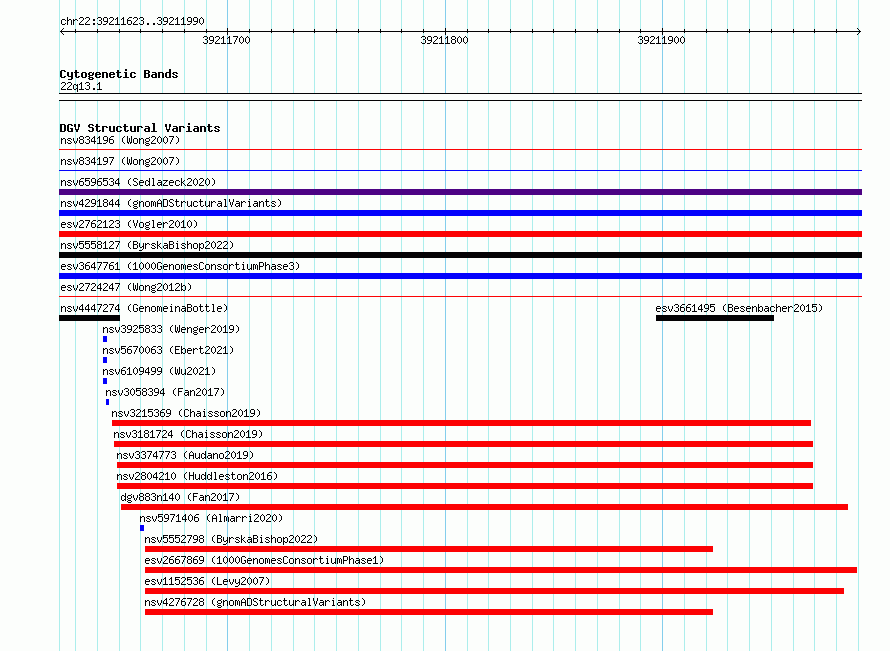
Task: Select the 22q13.1 cytogenetic band label
Action: 81,86
